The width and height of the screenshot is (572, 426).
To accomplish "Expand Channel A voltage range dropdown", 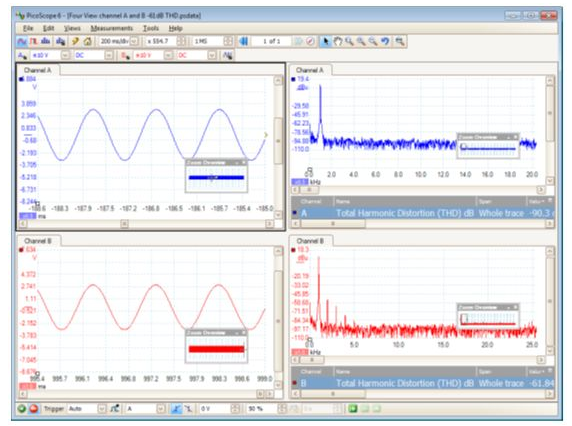I will coord(65,55).
